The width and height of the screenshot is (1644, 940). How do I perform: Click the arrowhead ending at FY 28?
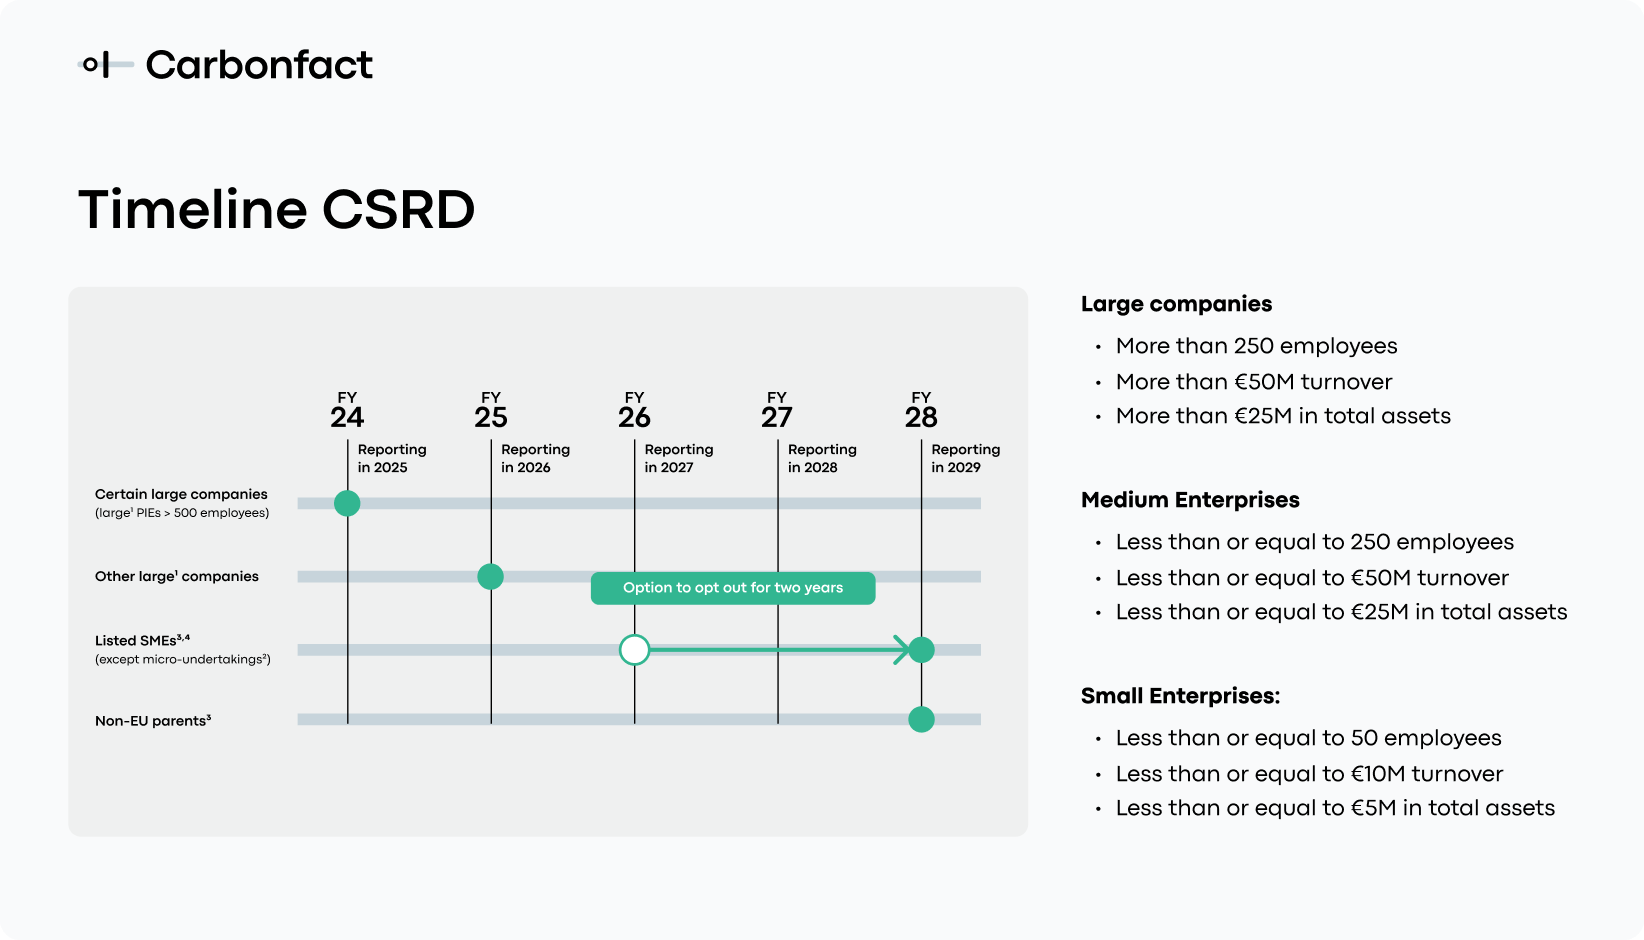pyautogui.click(x=905, y=649)
